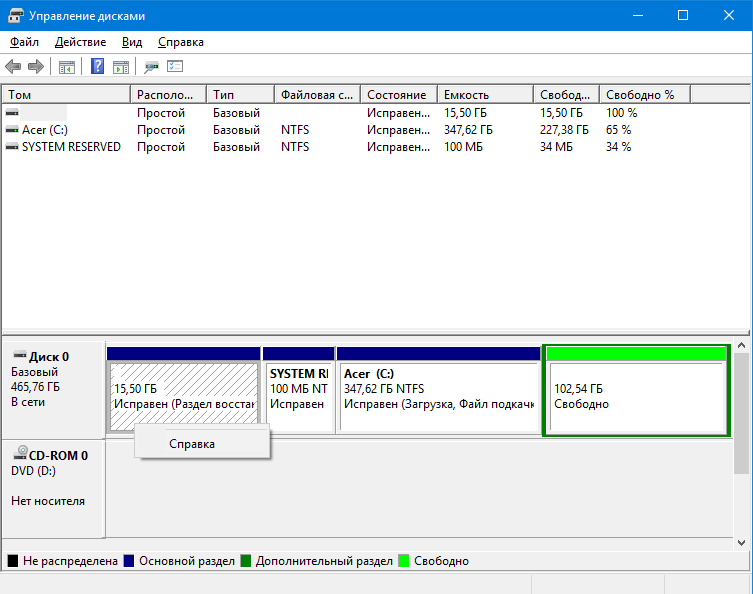Screen dimensions: 753x594
Task: Click the Диск 0 Базовый disk label
Action: [x=53, y=390]
